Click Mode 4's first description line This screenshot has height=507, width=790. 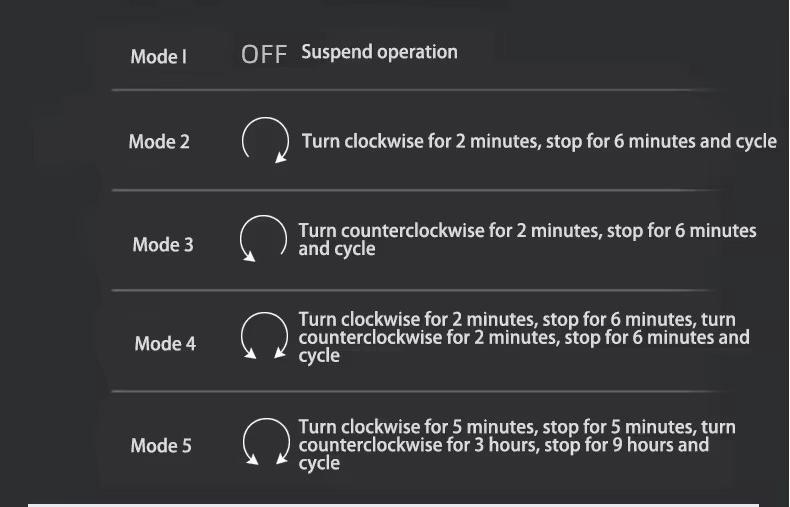[517, 320]
